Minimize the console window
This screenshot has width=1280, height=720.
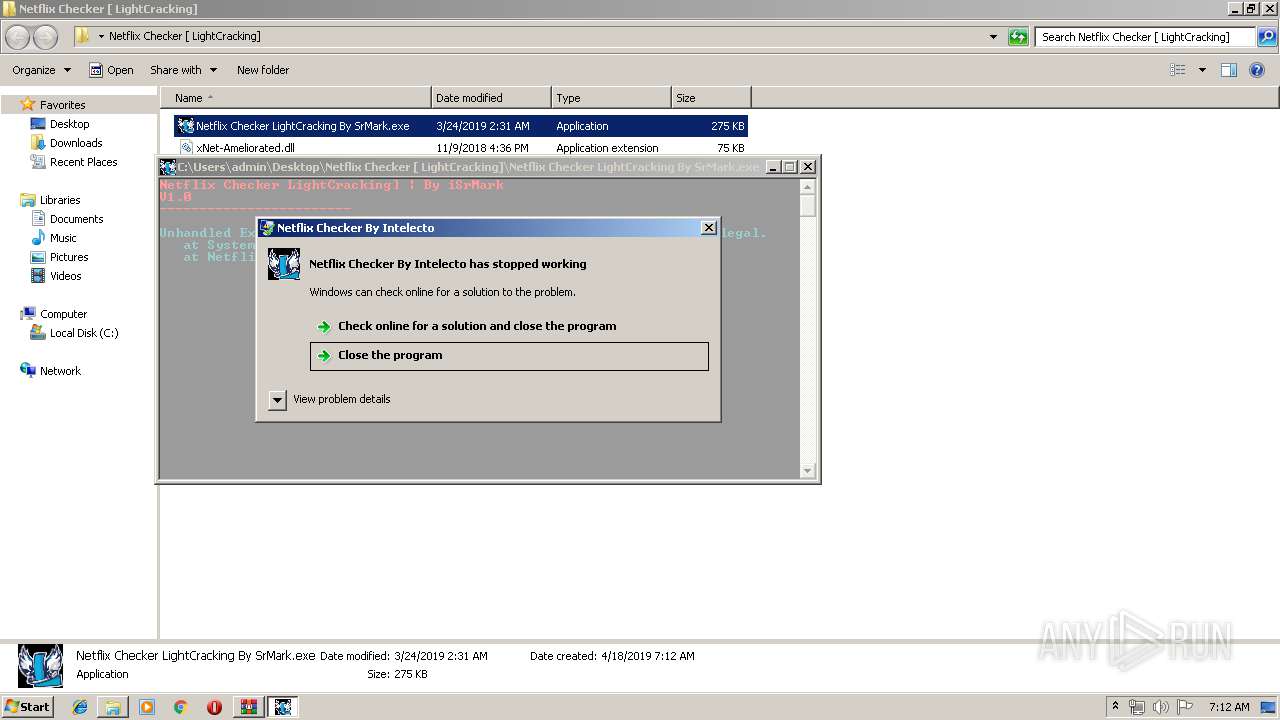click(773, 167)
